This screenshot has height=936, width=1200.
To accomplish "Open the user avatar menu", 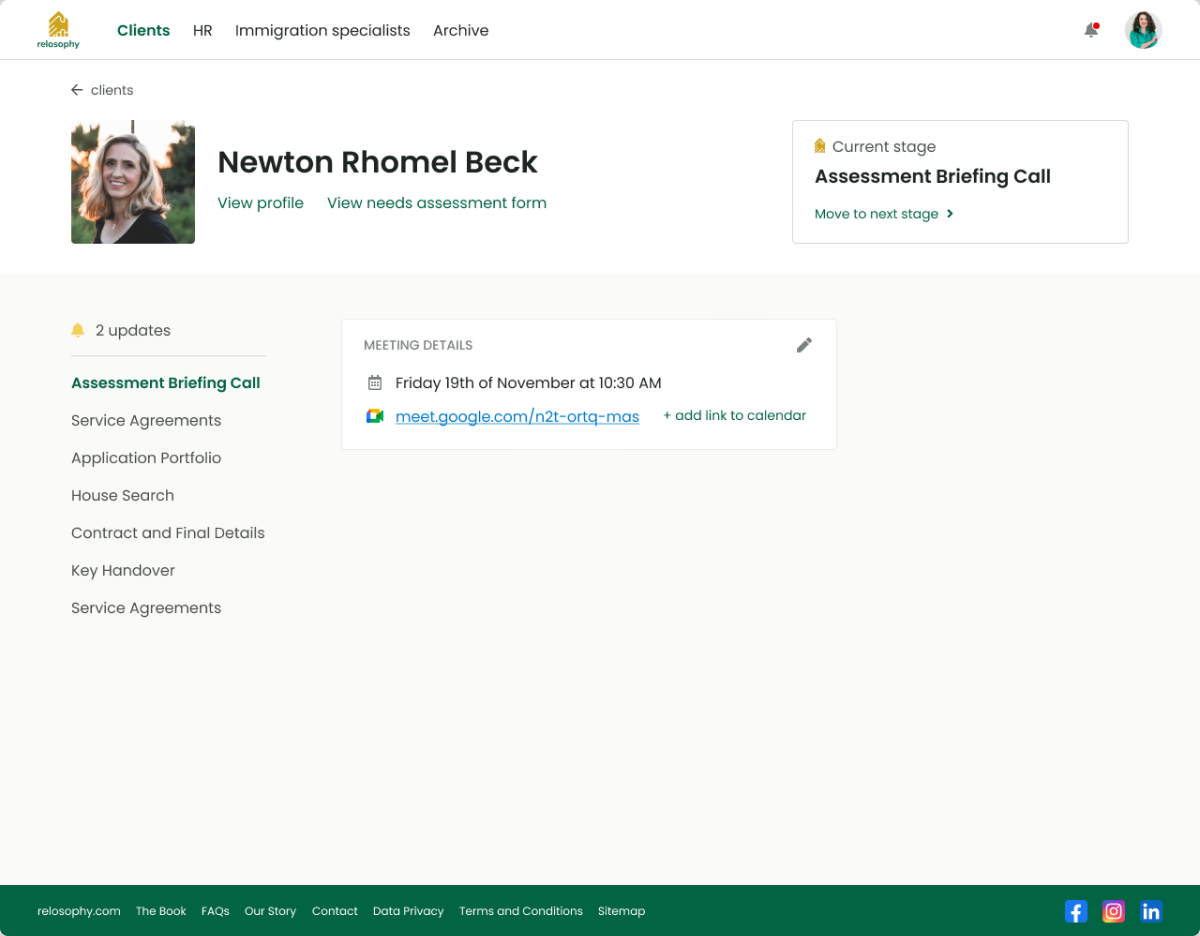I will (1143, 30).
